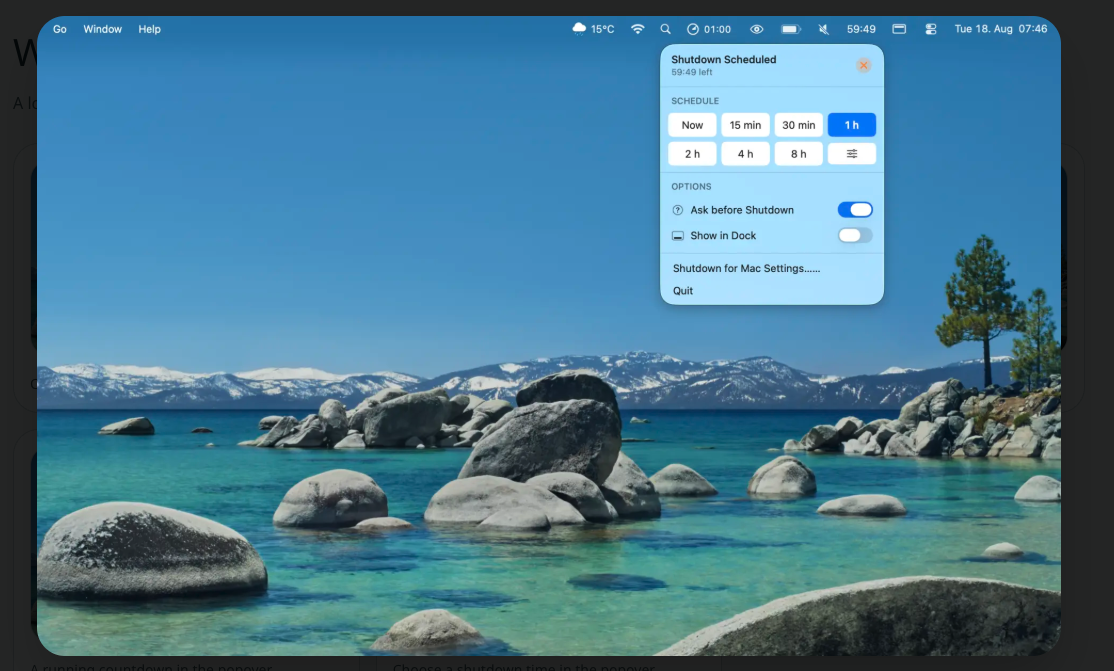
Task: Open the Go menu
Action: pyautogui.click(x=60, y=29)
